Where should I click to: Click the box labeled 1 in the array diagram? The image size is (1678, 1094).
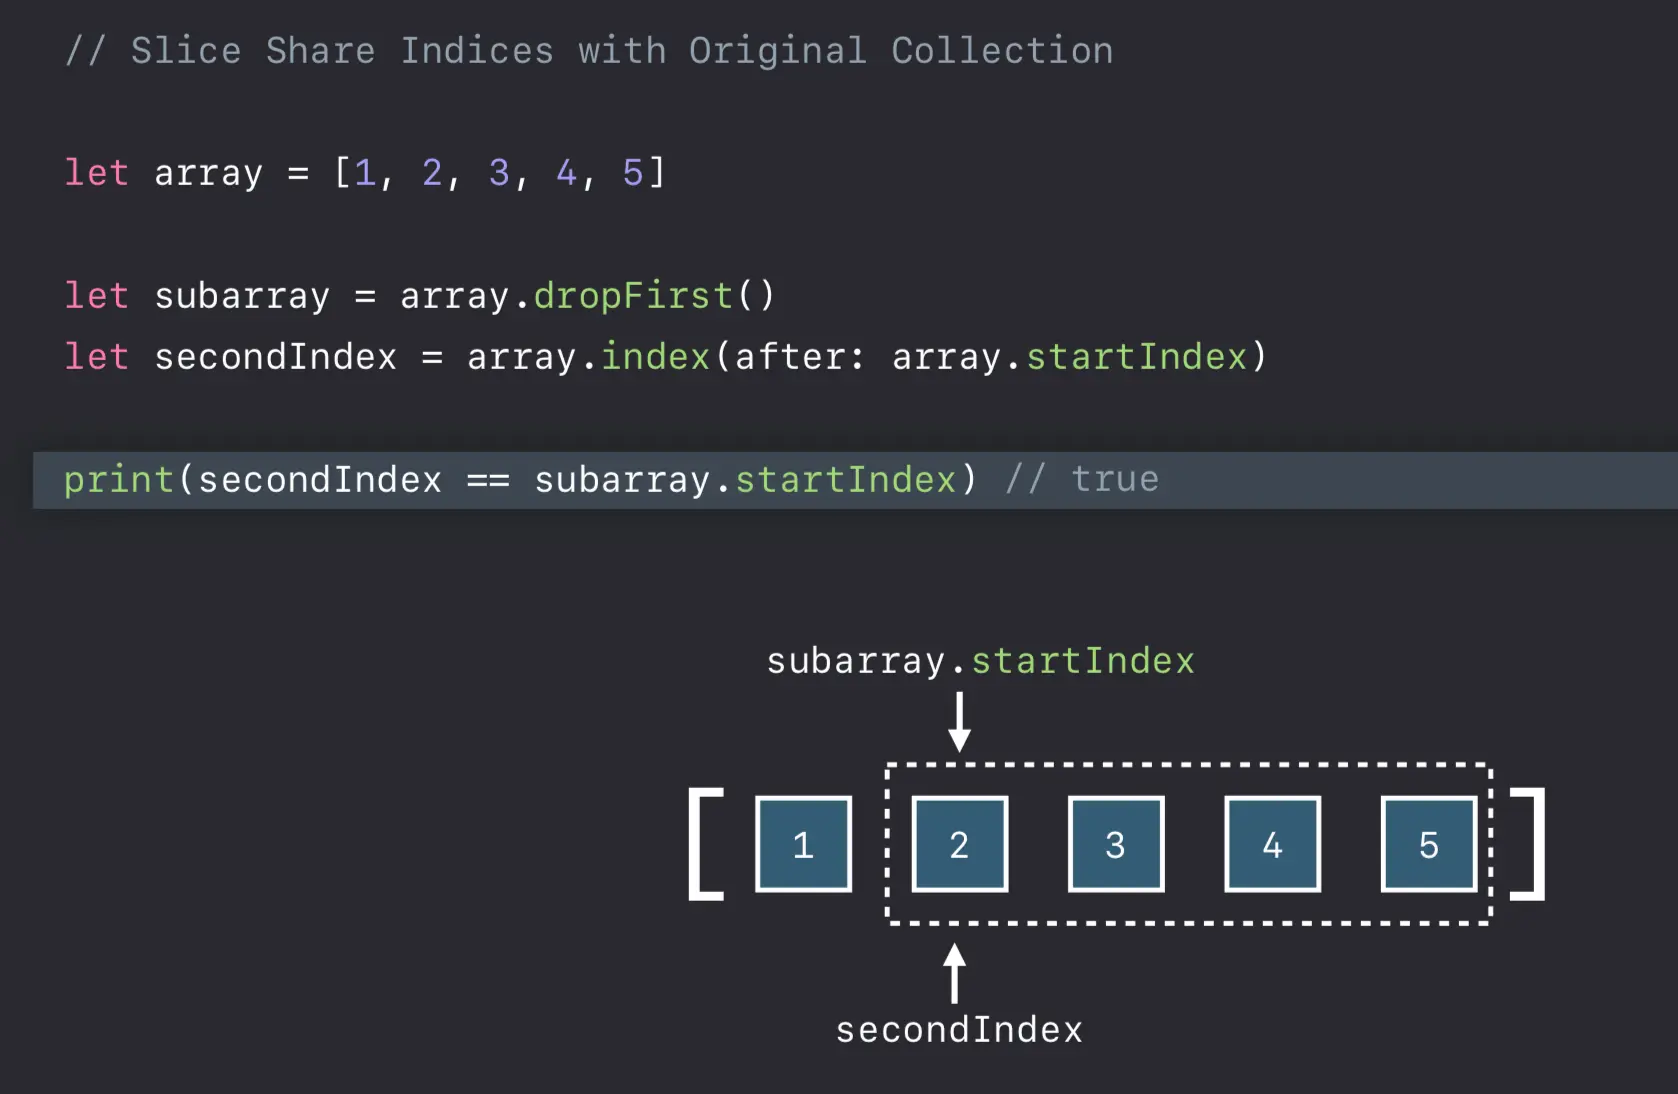coord(803,844)
